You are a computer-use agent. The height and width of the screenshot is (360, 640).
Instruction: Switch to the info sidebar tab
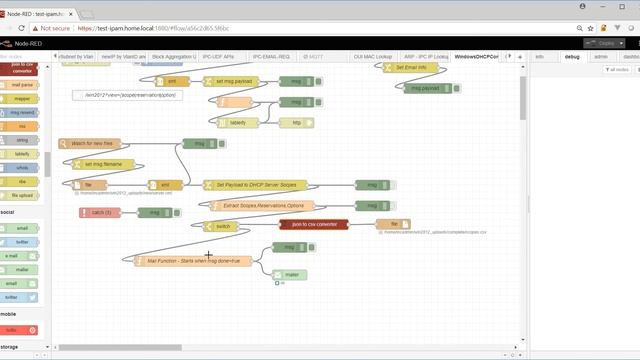[x=540, y=57]
